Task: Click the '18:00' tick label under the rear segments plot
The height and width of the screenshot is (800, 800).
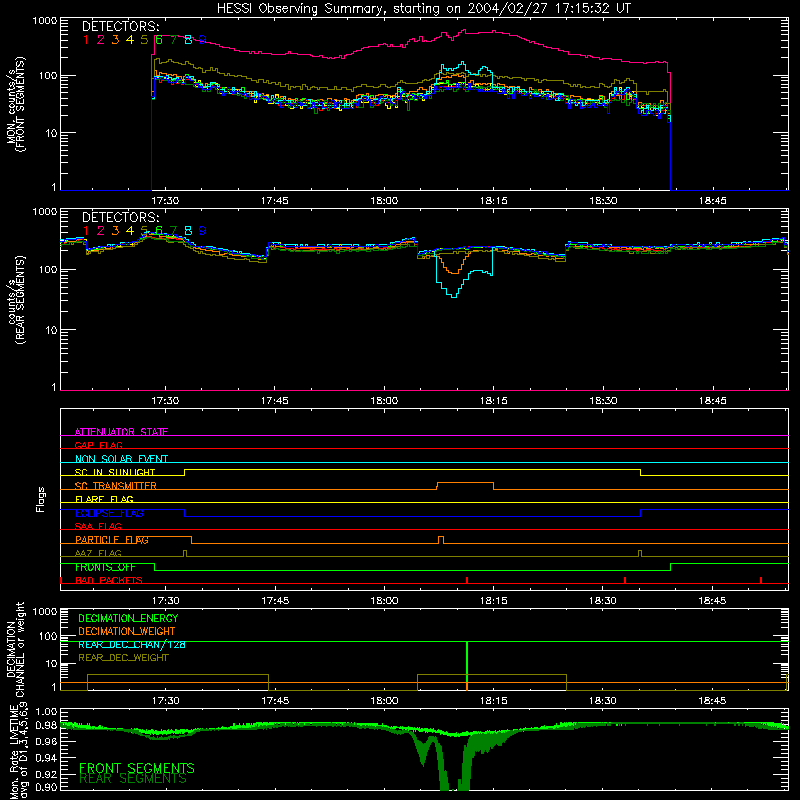Action: [384, 401]
